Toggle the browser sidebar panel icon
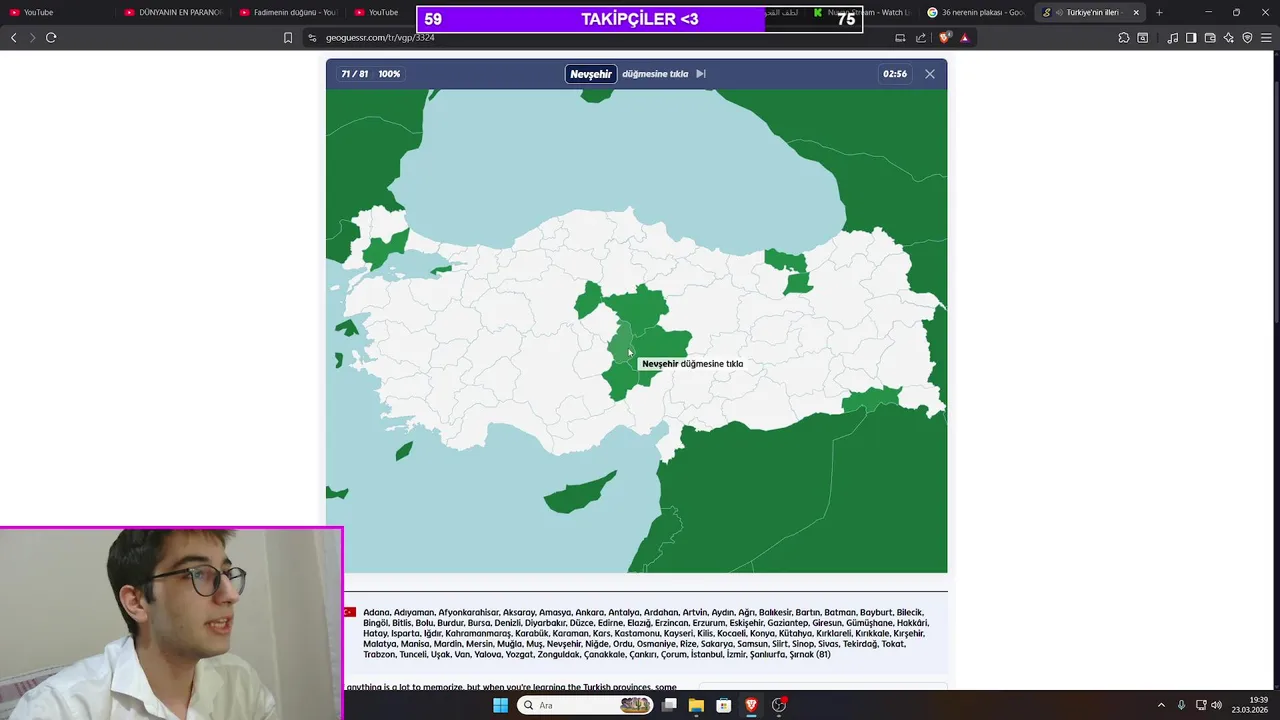Screen dimensions: 1280x720 (1191, 38)
